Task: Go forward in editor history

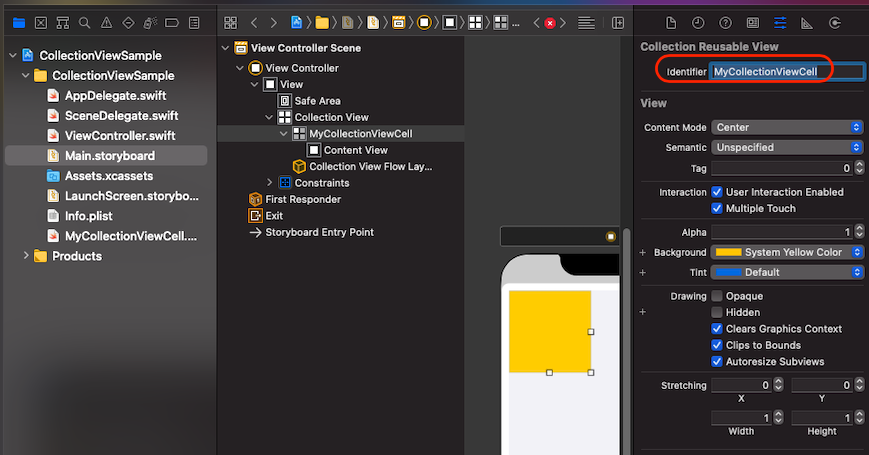Action: [x=274, y=23]
